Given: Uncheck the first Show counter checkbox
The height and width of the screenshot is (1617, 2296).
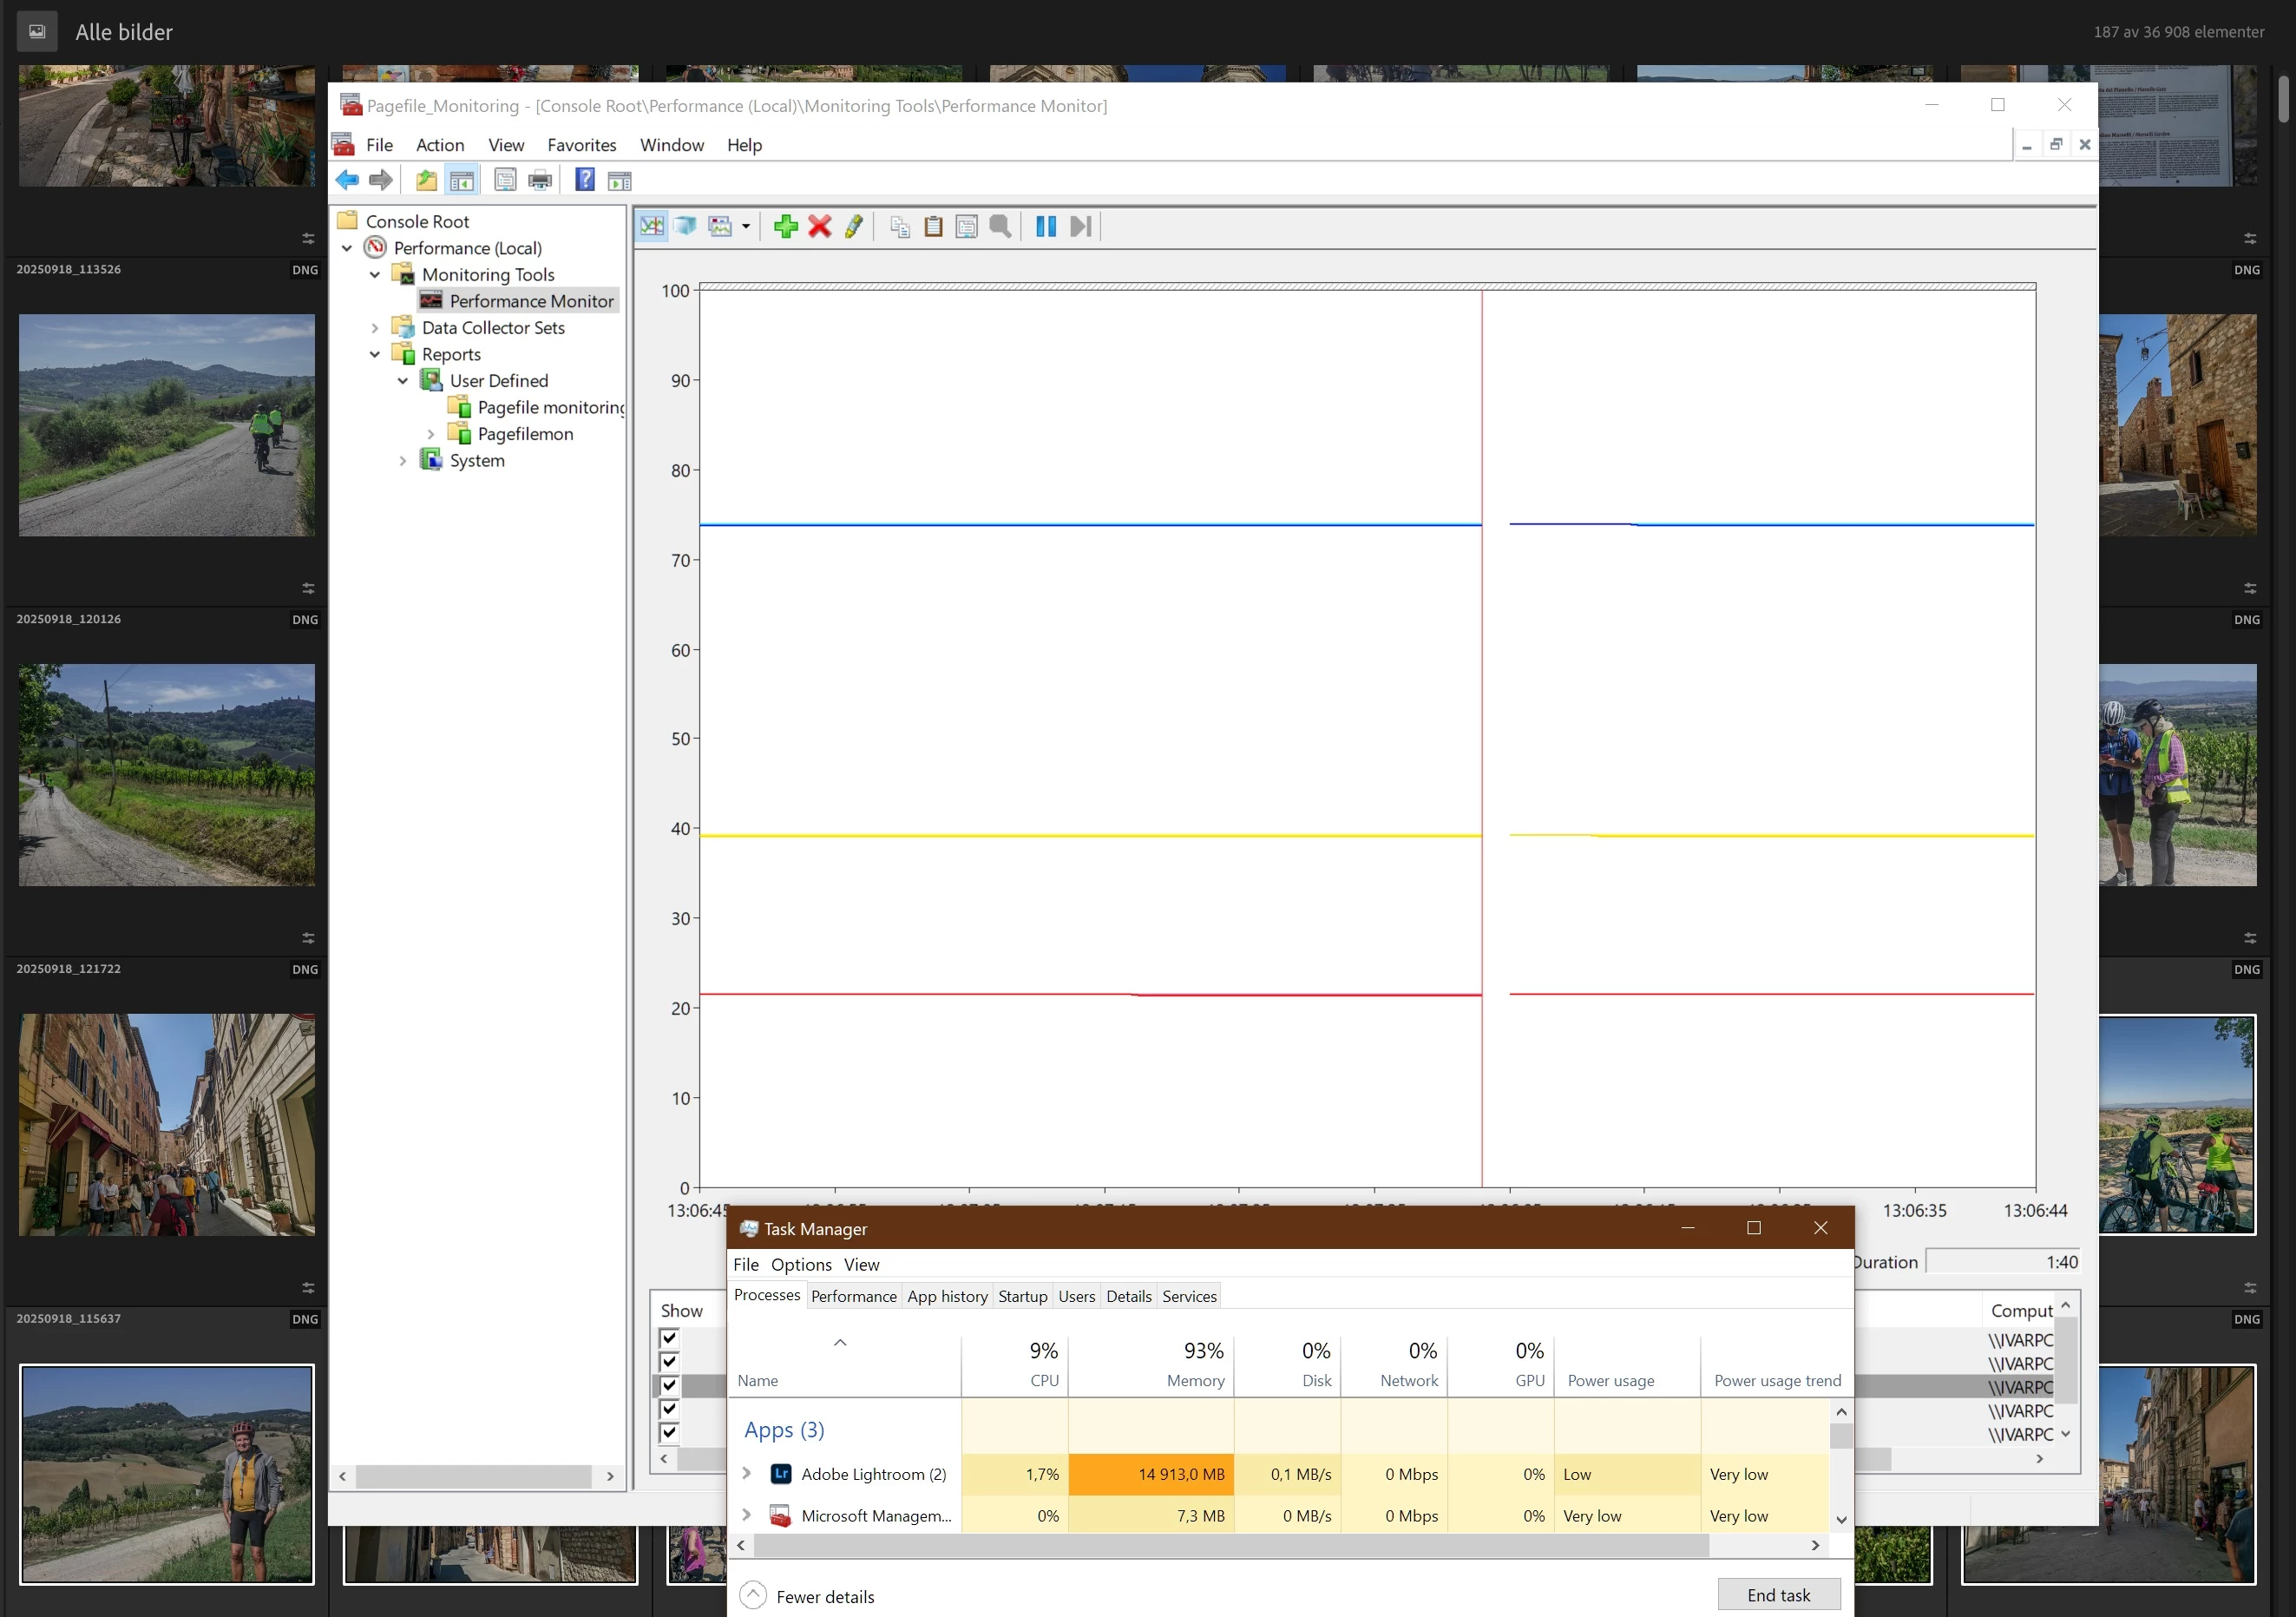Looking at the screenshot, I should [x=669, y=1338].
